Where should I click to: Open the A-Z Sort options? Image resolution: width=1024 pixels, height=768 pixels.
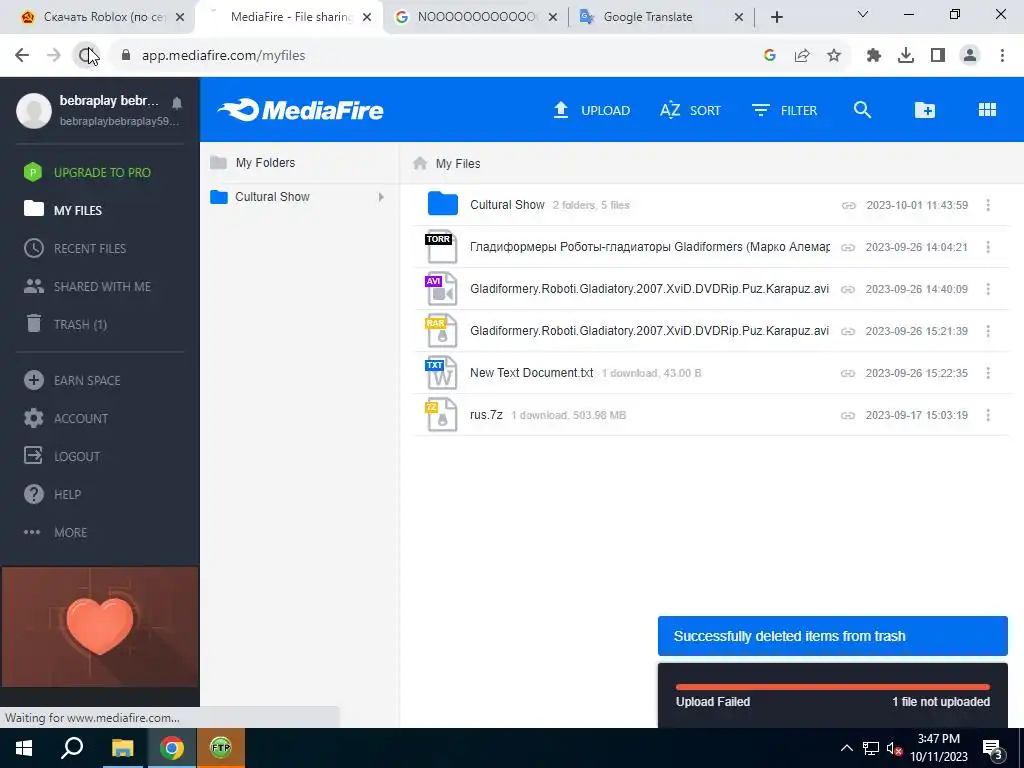point(690,110)
